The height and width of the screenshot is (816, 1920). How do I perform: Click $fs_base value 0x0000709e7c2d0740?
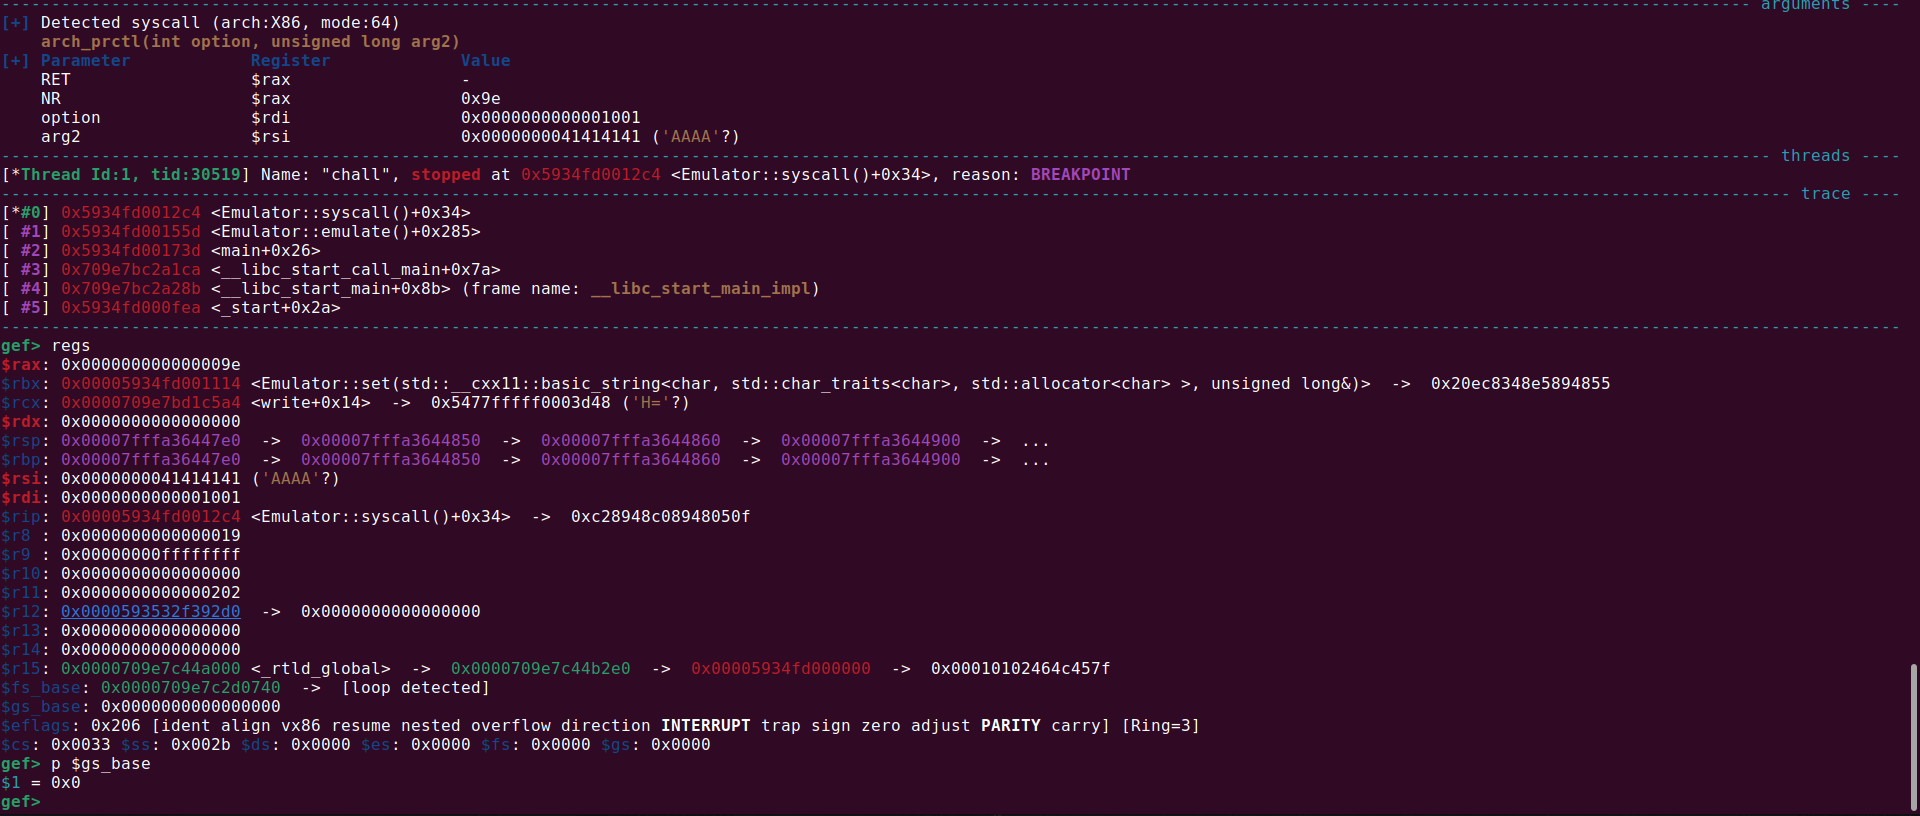[190, 687]
